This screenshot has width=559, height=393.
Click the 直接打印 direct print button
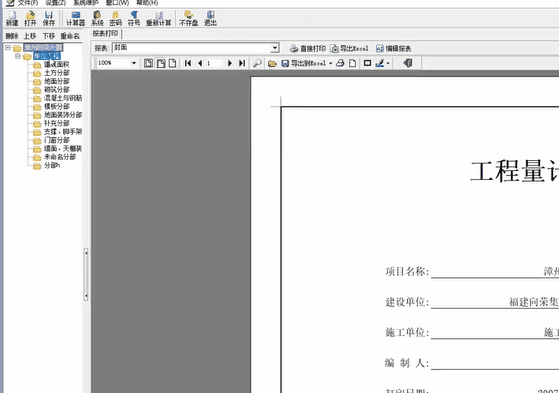pos(308,48)
